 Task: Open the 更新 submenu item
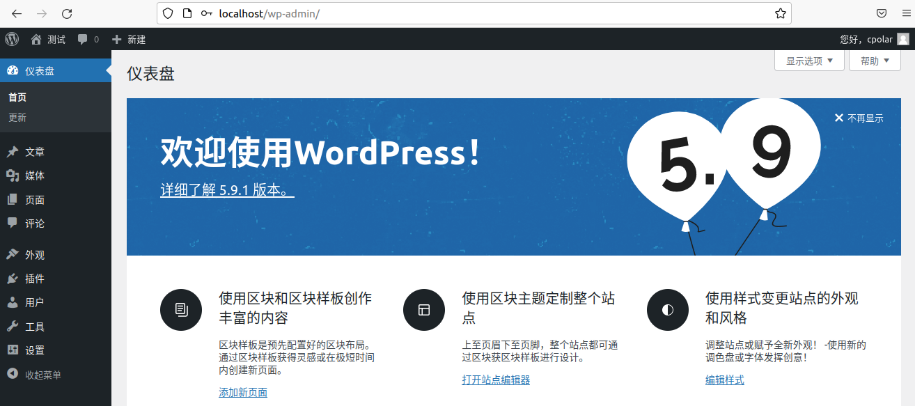click(18, 118)
